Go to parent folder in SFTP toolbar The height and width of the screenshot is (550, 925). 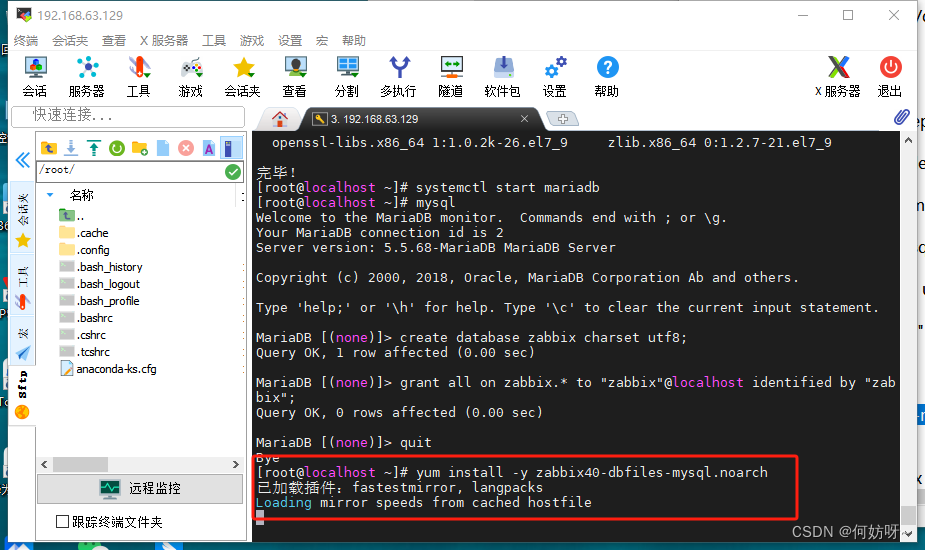pos(48,148)
